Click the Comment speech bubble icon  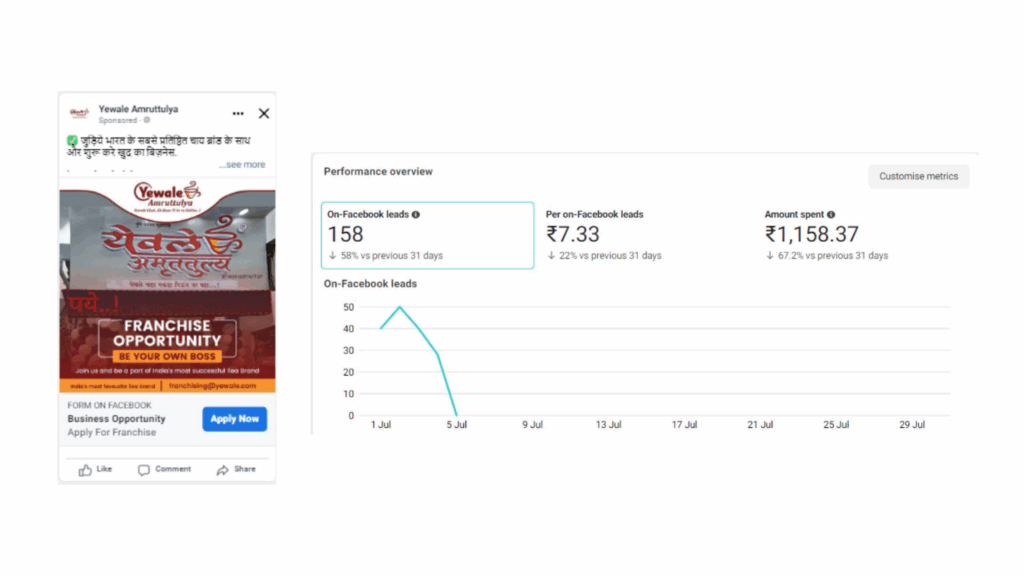point(144,470)
